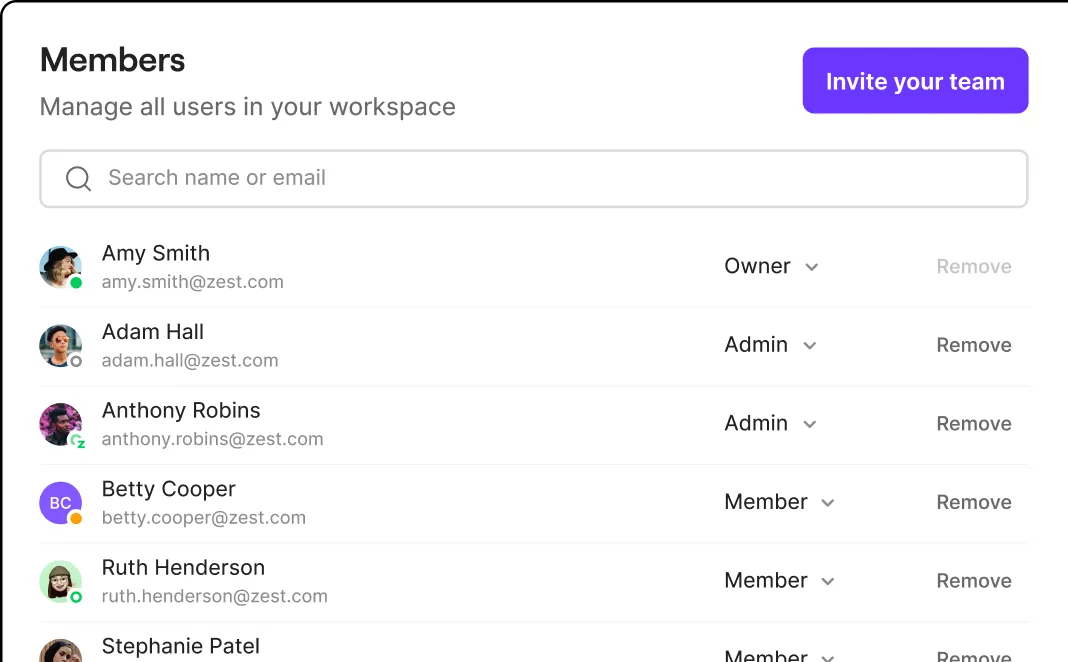
Task: Open Ruth Henderson's Member role dropdown
Action: (x=779, y=581)
